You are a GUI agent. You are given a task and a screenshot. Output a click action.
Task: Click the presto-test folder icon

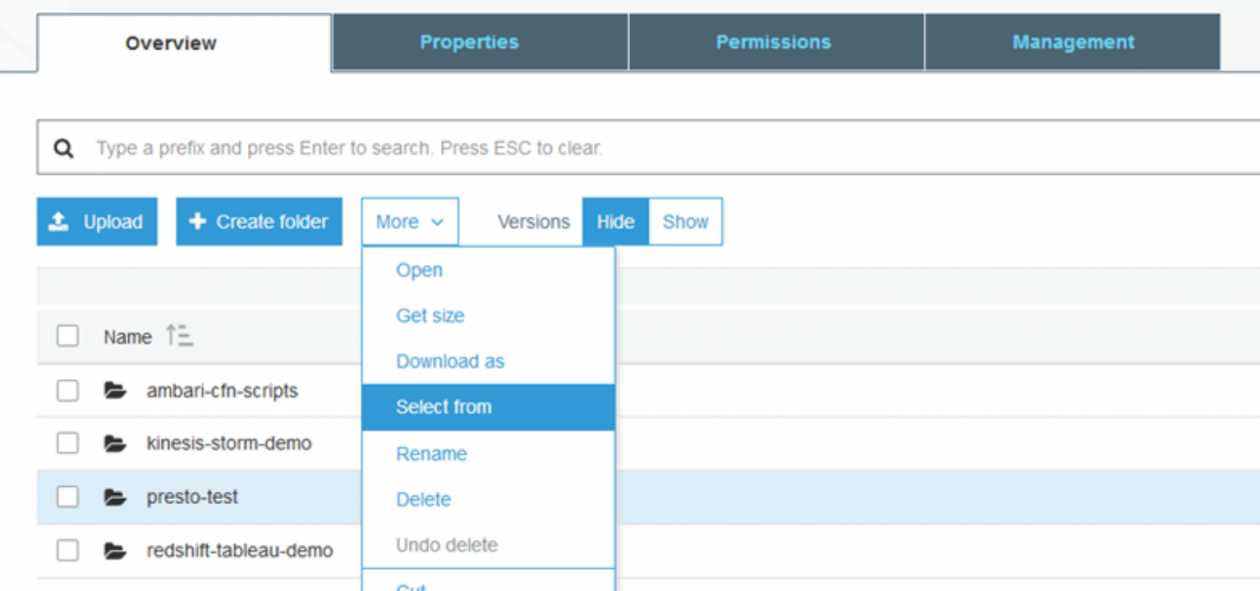[115, 497]
